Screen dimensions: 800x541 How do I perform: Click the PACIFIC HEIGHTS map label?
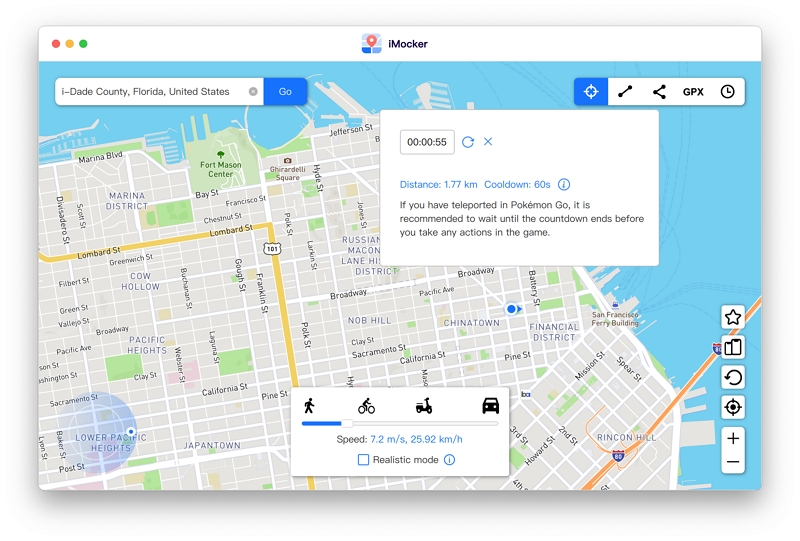tap(147, 346)
